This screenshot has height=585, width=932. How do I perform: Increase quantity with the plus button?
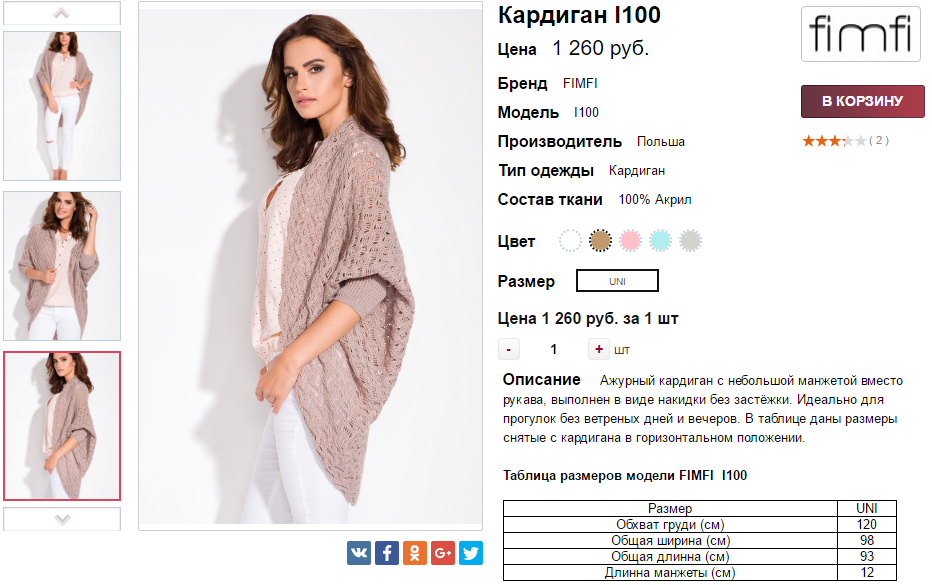[599, 350]
